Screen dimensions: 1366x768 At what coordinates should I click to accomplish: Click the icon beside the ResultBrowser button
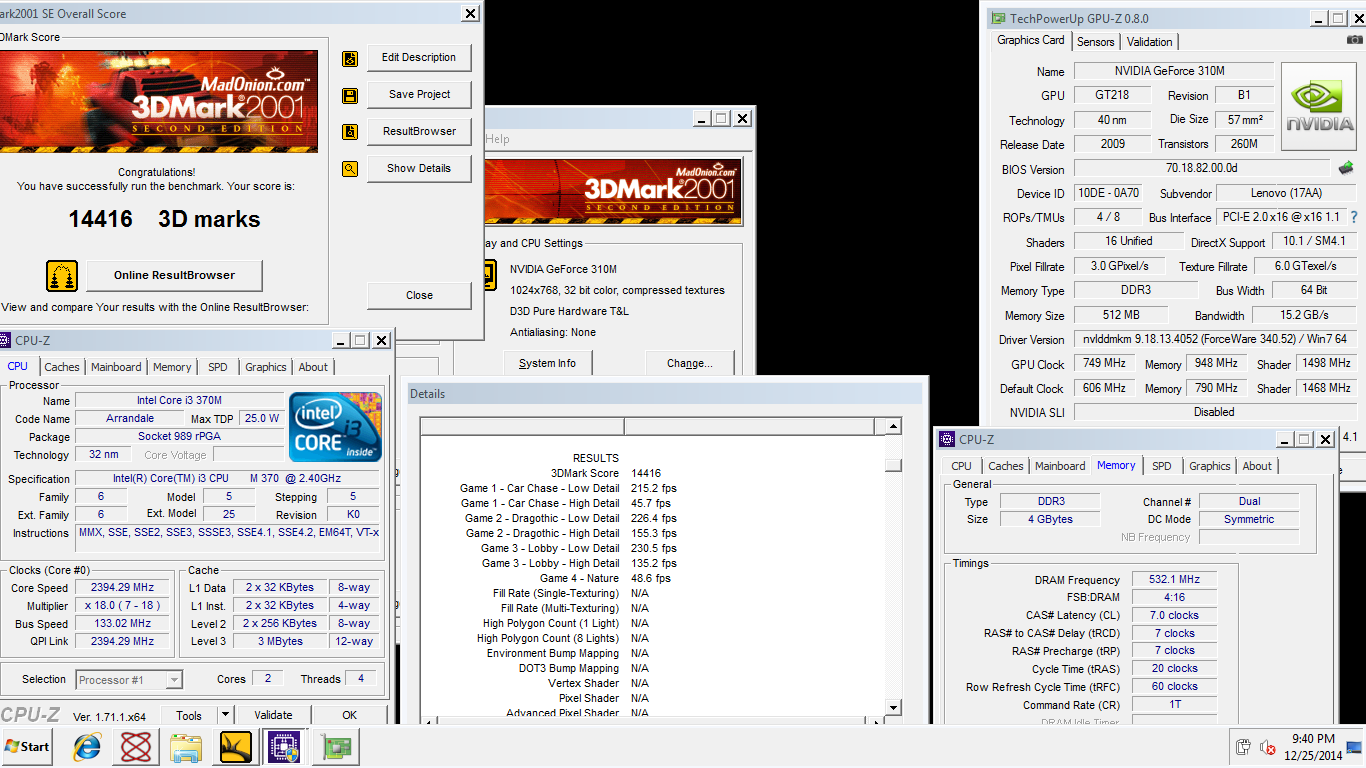point(350,132)
